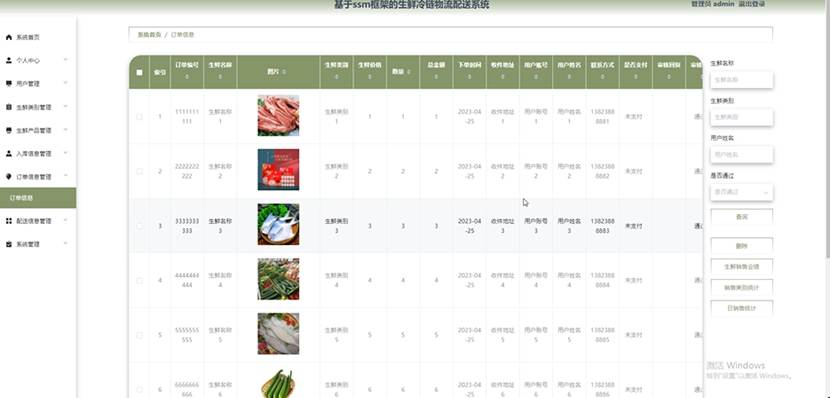Image resolution: width=830 pixels, height=398 pixels.
Task: Sort by the 生鲜名称 column arrows
Action: click(220, 77)
